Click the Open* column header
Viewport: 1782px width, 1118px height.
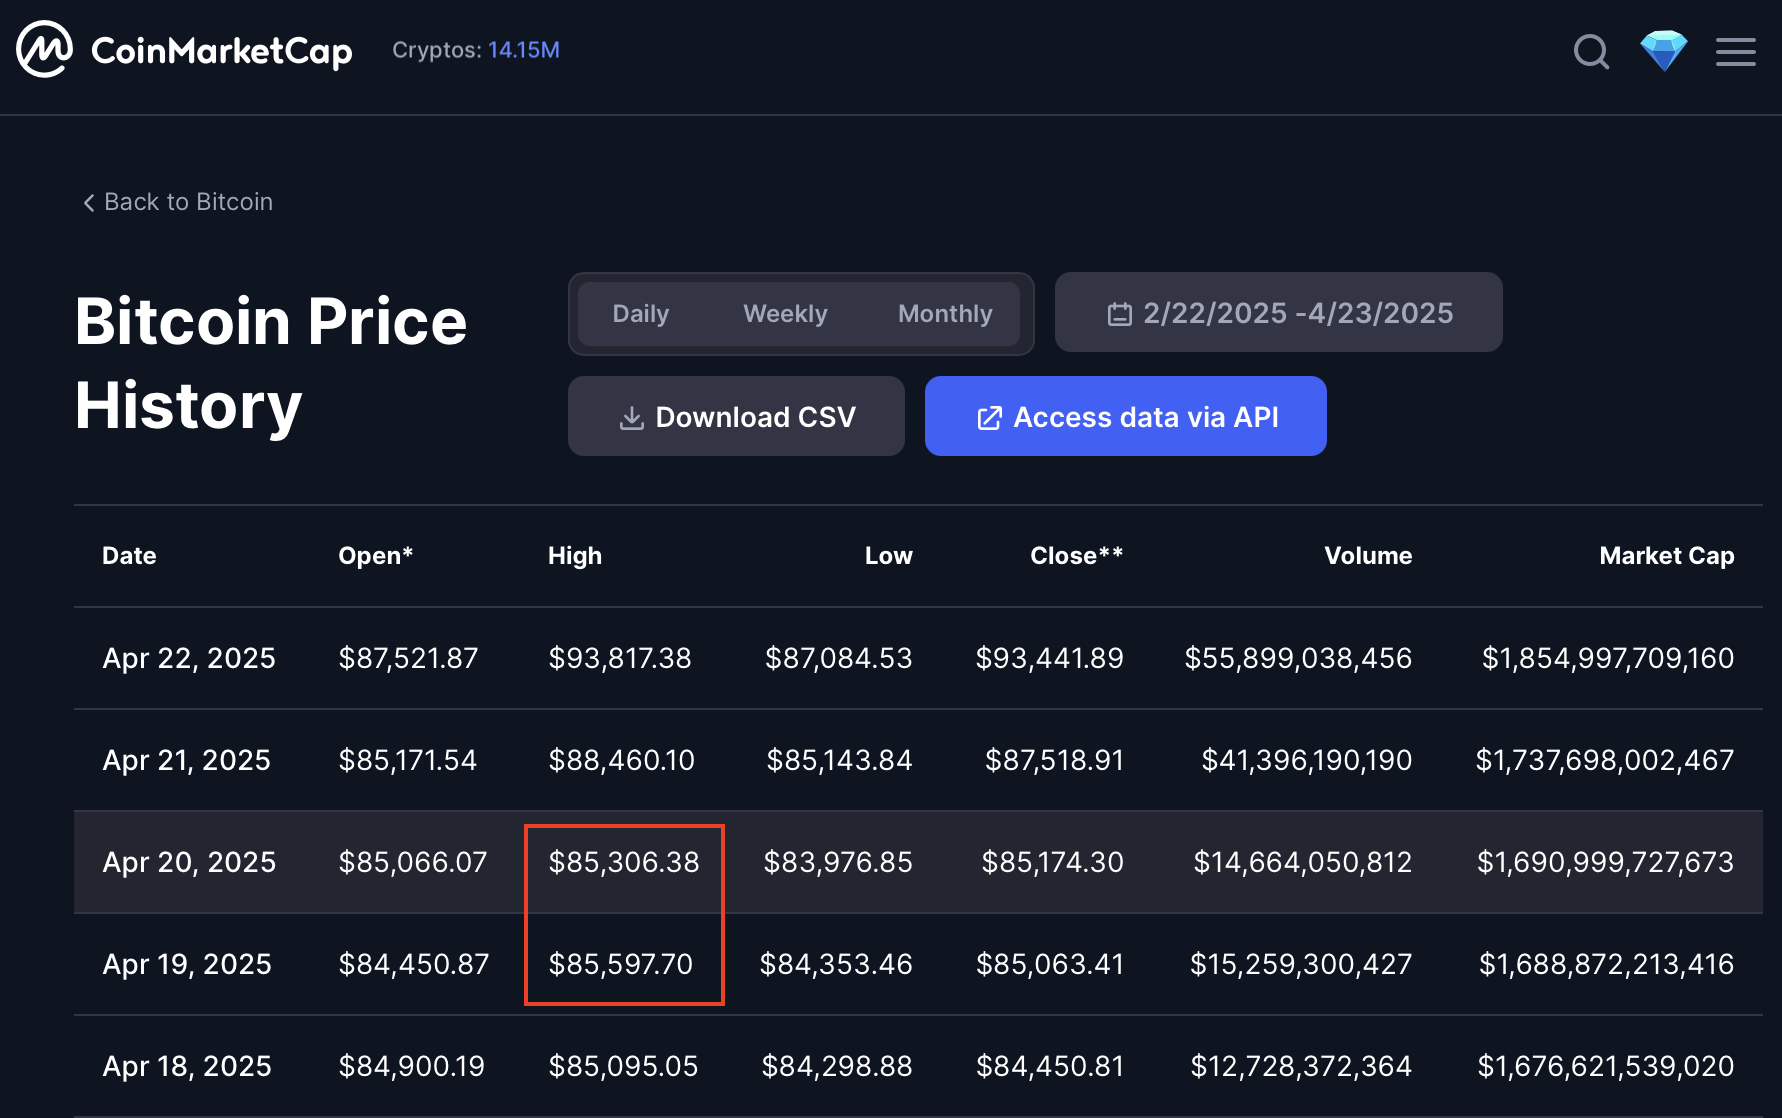point(376,556)
